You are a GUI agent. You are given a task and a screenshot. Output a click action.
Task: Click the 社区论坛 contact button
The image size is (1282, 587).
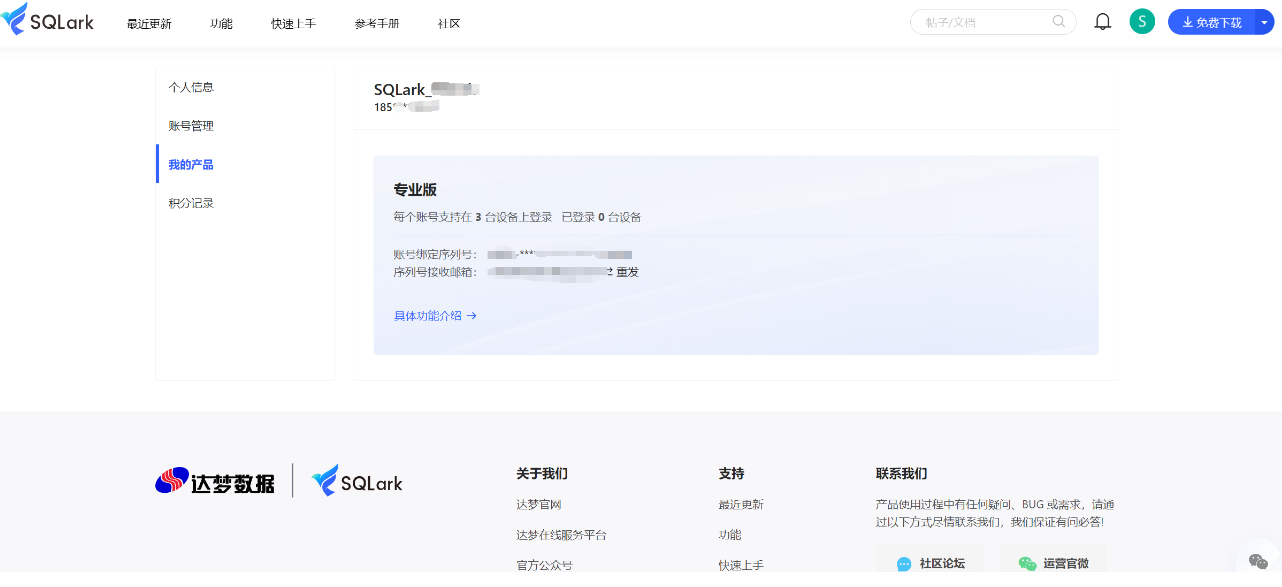(x=931, y=563)
